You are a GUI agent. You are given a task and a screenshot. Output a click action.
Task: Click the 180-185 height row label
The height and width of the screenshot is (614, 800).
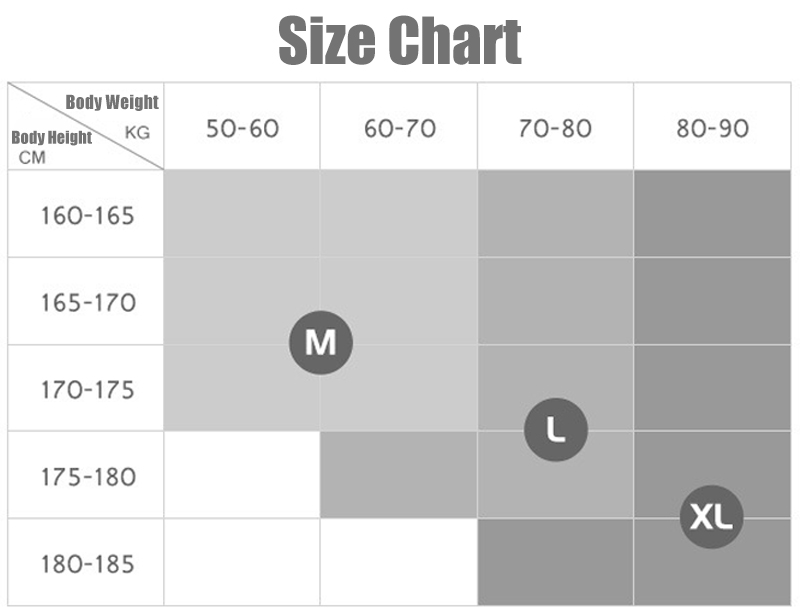click(87, 564)
